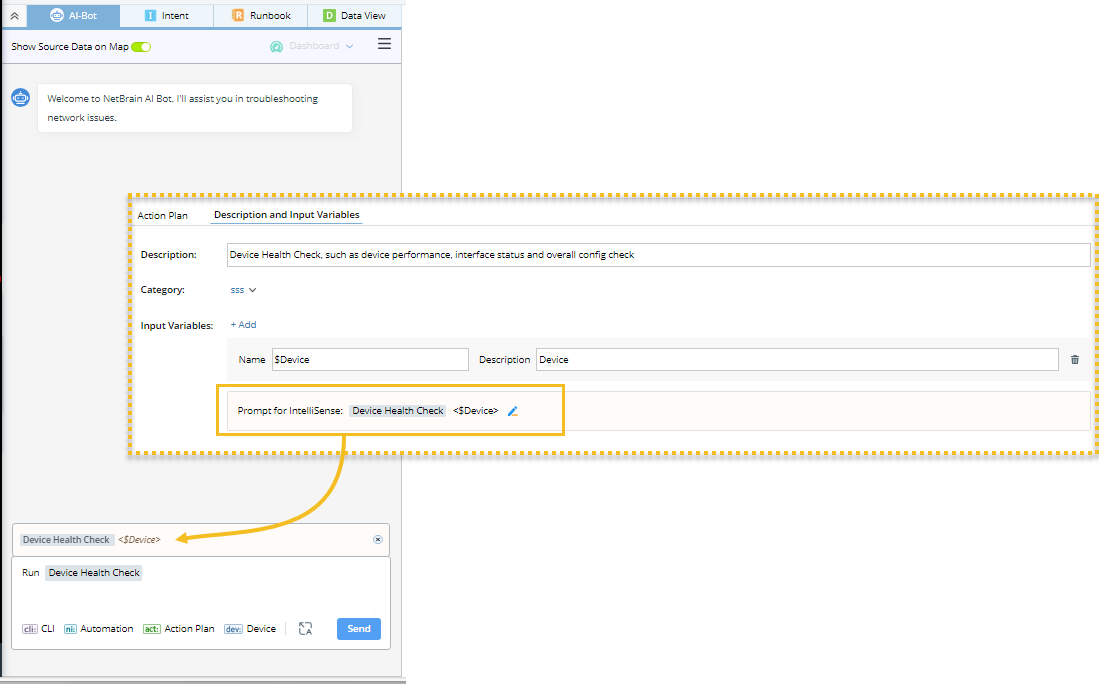Select Description and Input Variables tab

(x=287, y=215)
